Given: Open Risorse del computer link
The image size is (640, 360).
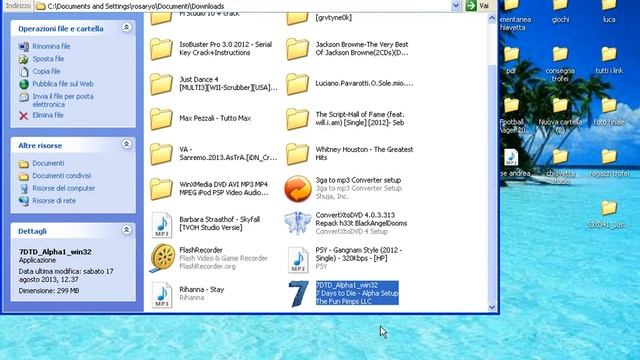Looking at the screenshot, I should pyautogui.click(x=64, y=188).
